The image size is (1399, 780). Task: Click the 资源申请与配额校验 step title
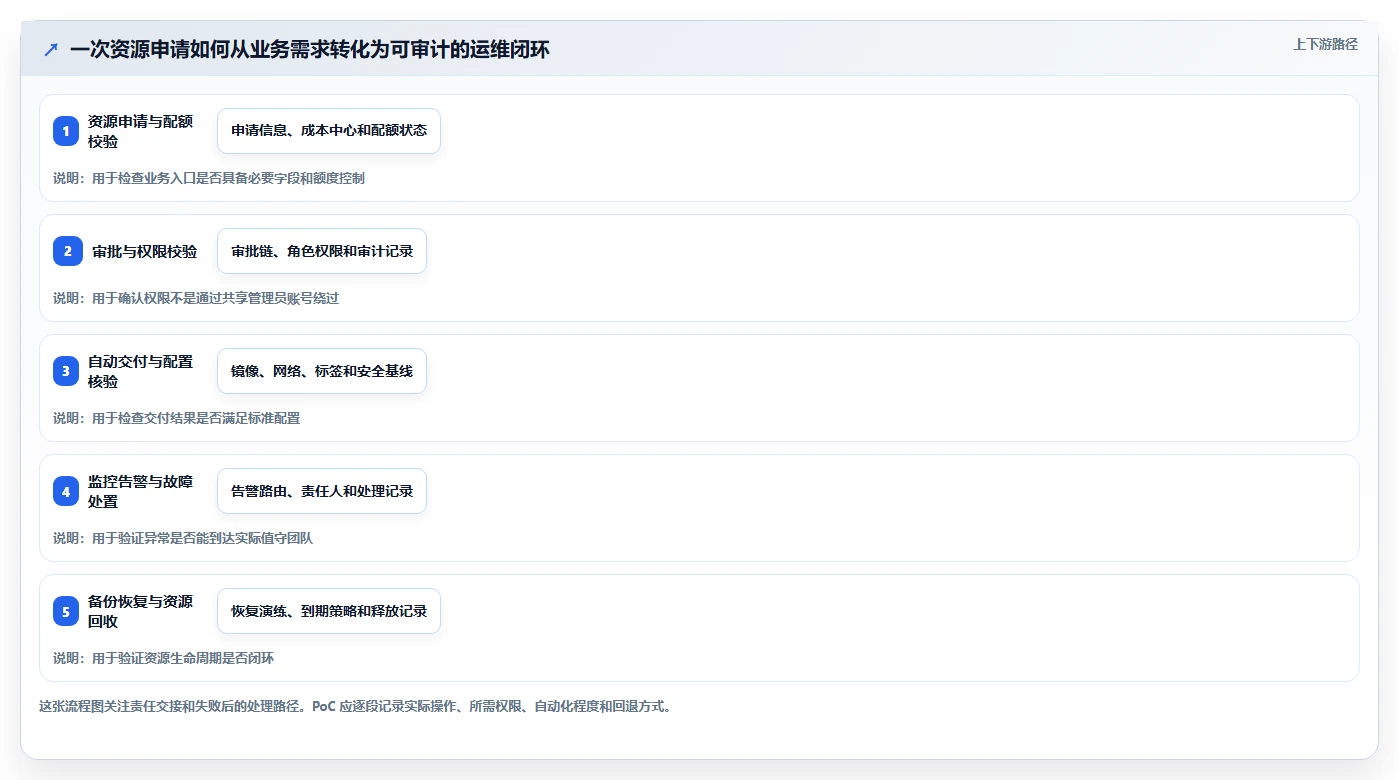[x=140, y=131]
